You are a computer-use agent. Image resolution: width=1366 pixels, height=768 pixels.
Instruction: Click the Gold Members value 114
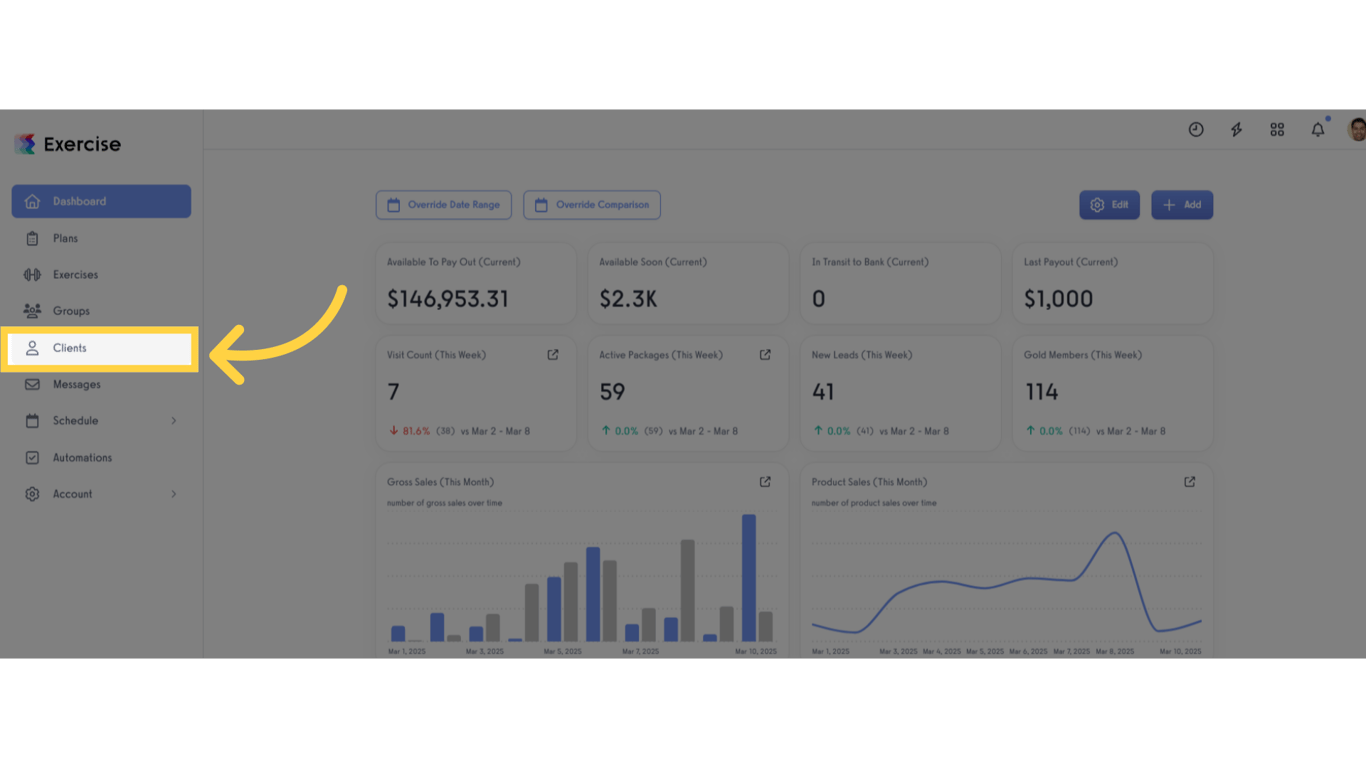pyautogui.click(x=1041, y=392)
